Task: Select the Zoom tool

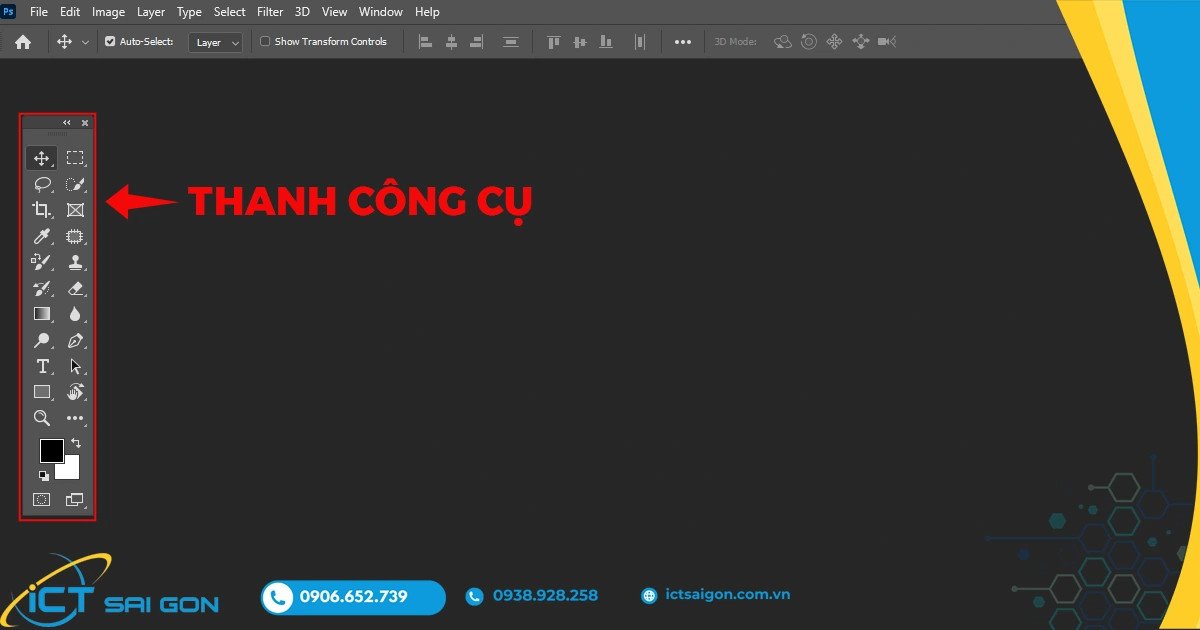Action: (41, 418)
